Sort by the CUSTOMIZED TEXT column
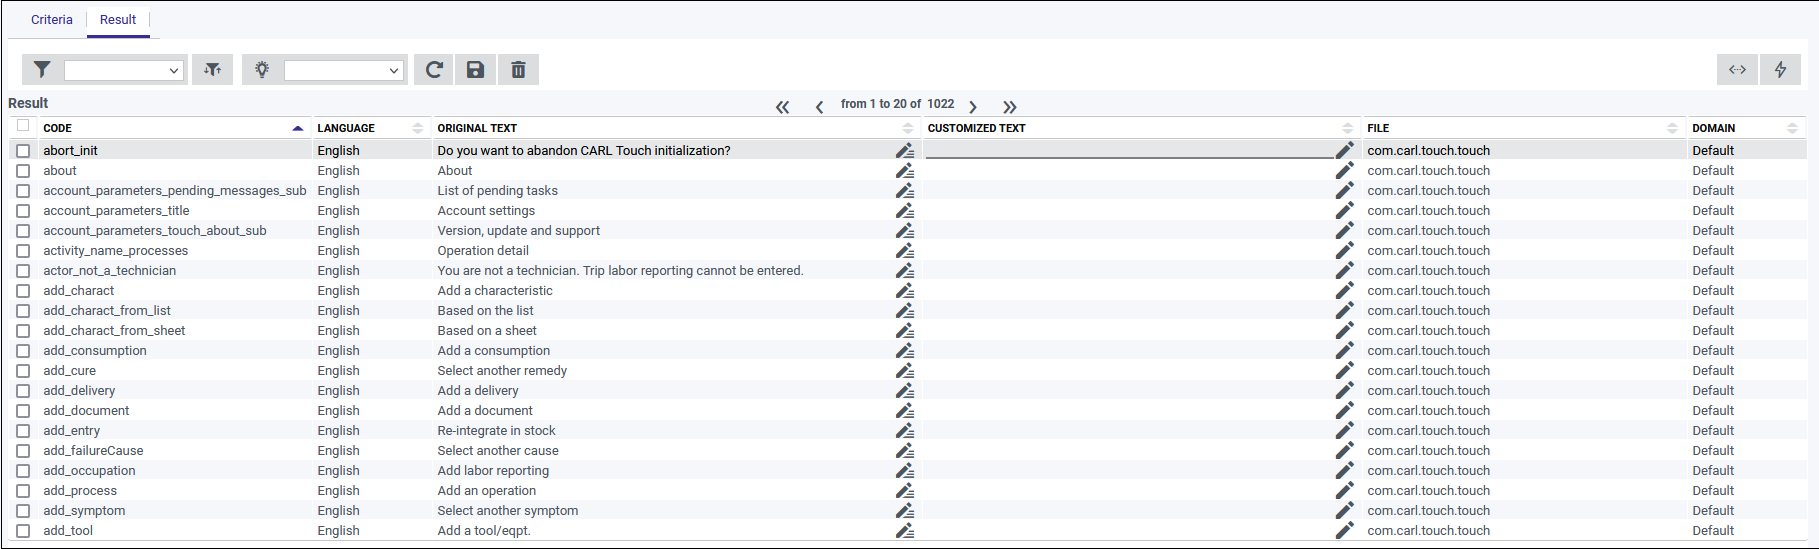Screen dimensions: 1819x549 (1348, 128)
